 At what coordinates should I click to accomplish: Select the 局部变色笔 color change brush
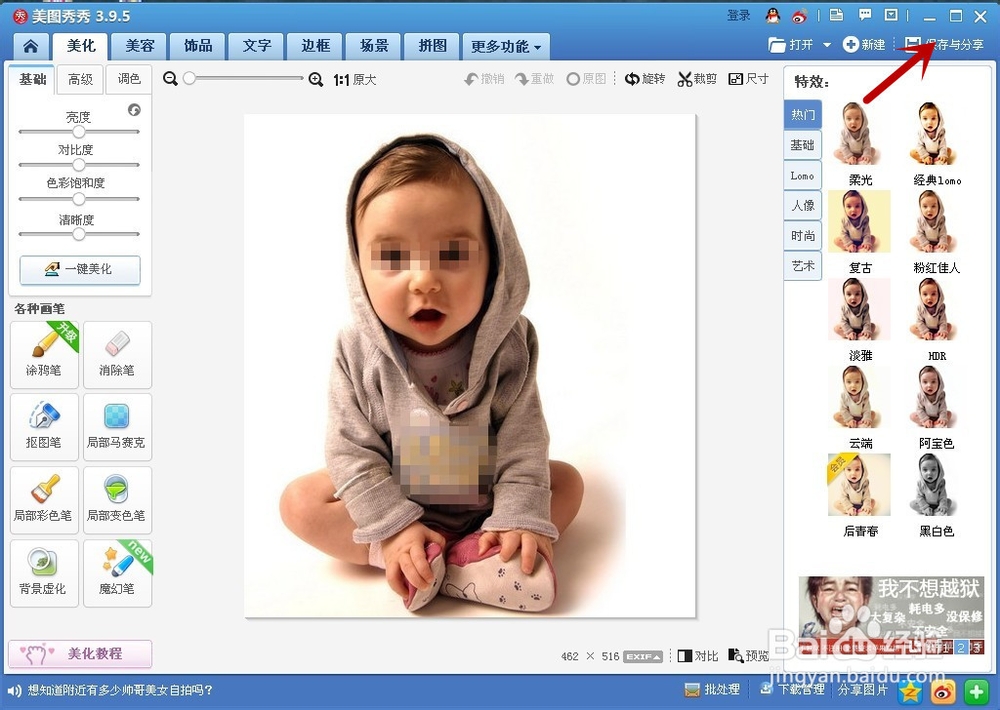click(117, 500)
